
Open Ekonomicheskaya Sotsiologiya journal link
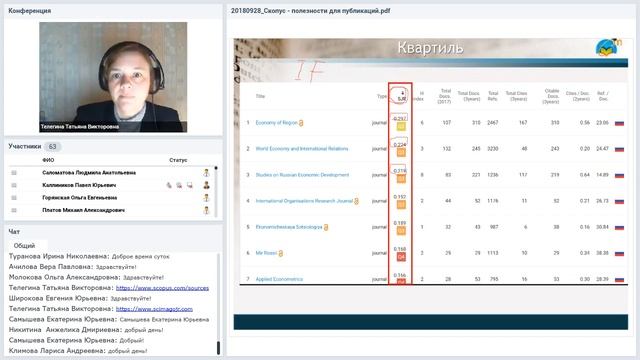289,227
